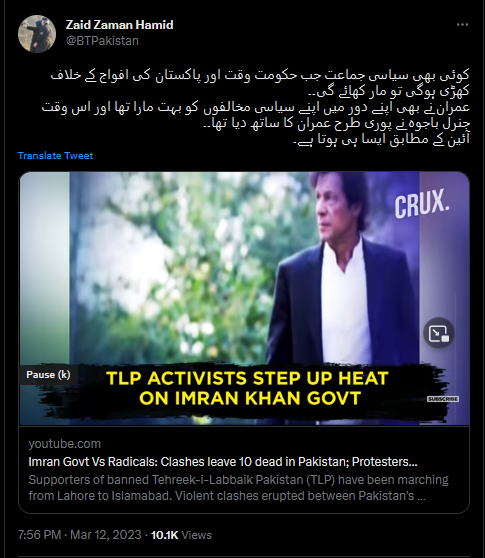Image resolution: width=485 pixels, height=558 pixels.
Task: Click the 10.1K Views count
Action: [181, 535]
